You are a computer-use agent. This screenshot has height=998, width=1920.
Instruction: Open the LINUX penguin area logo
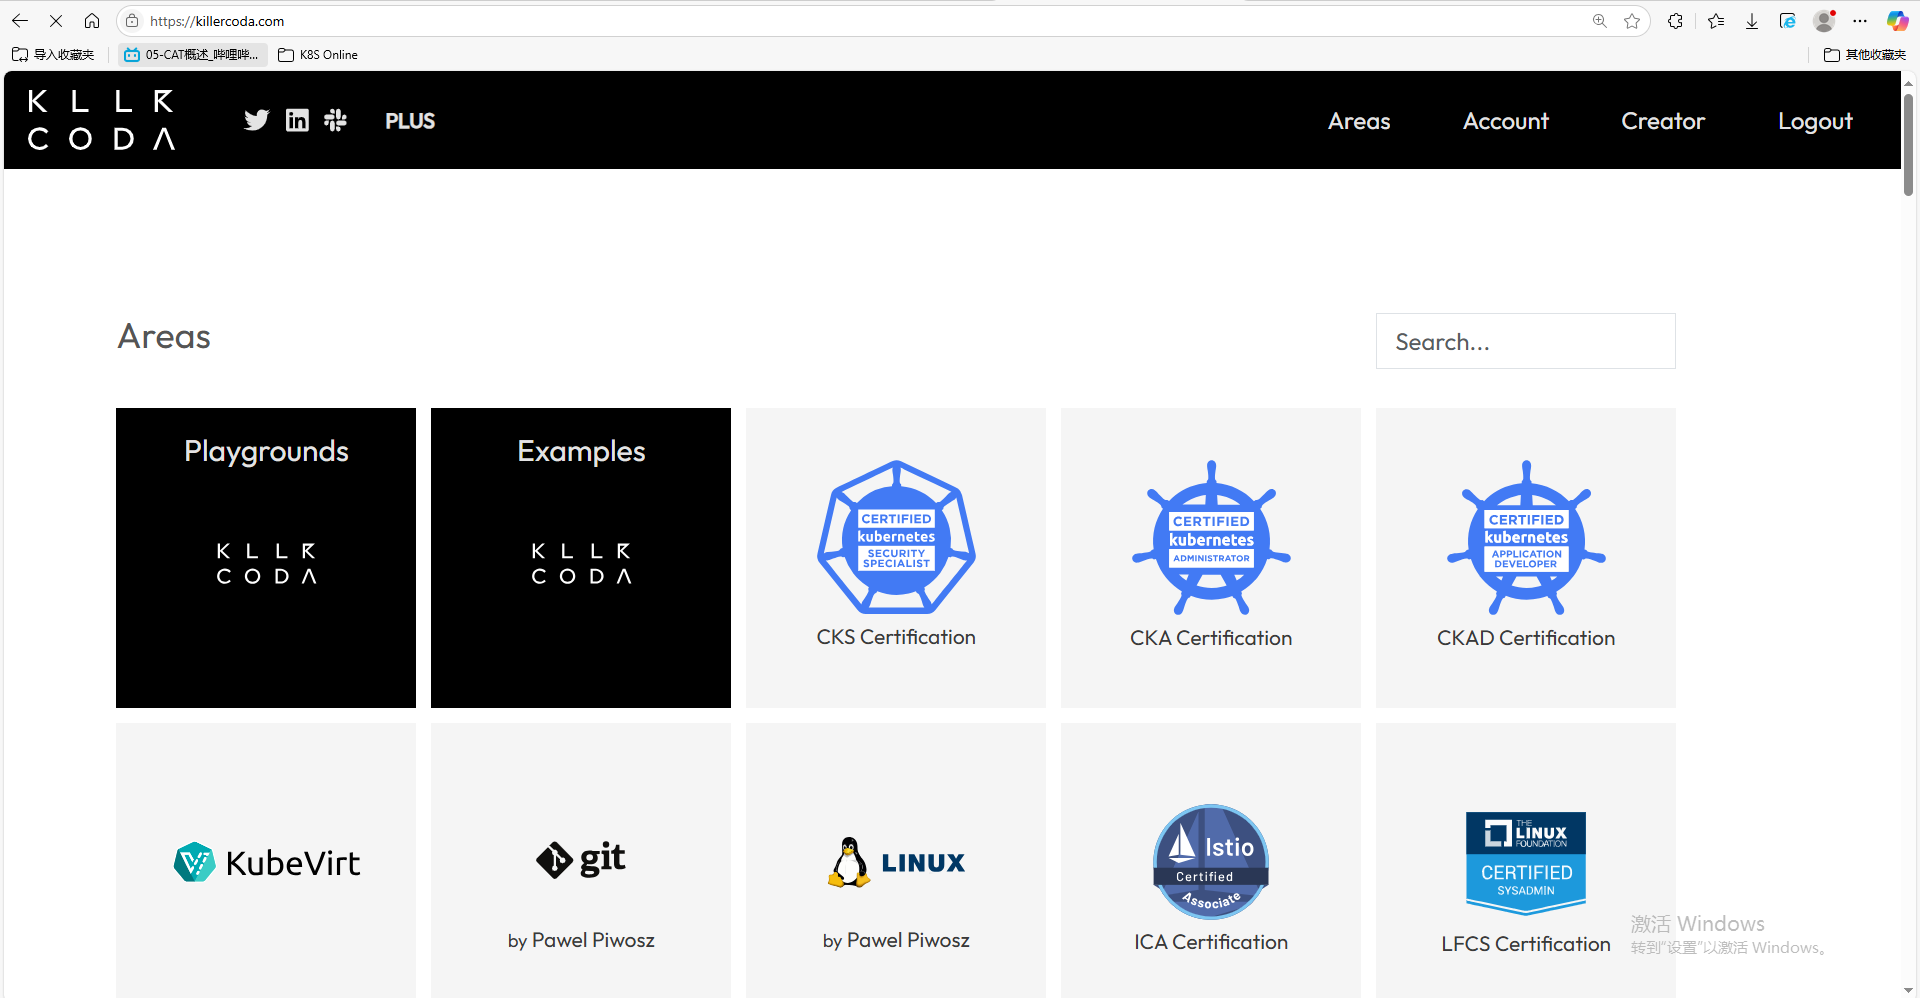(896, 862)
